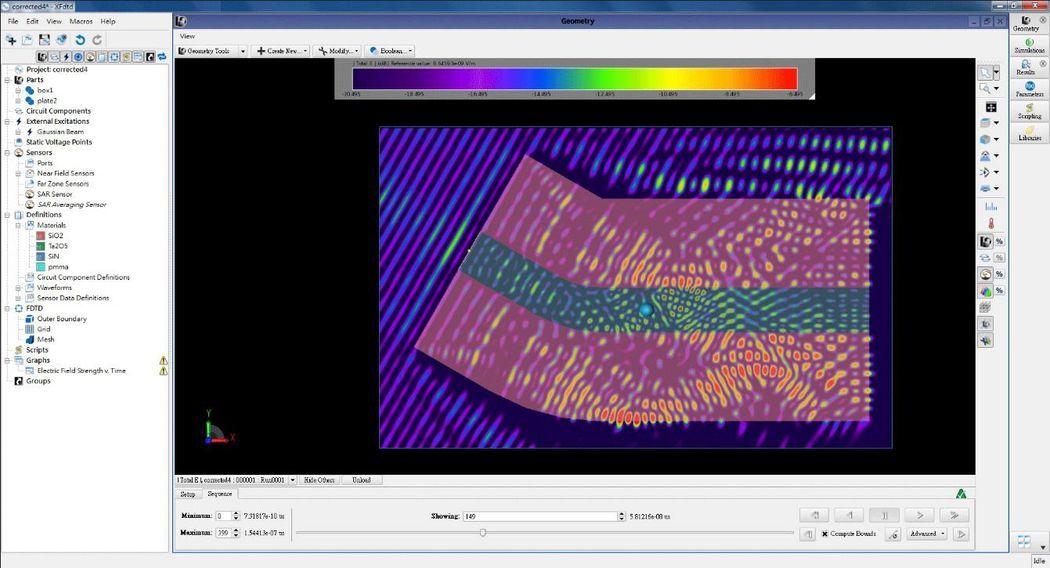Click the percent button next to the color sphere icon

999,291
